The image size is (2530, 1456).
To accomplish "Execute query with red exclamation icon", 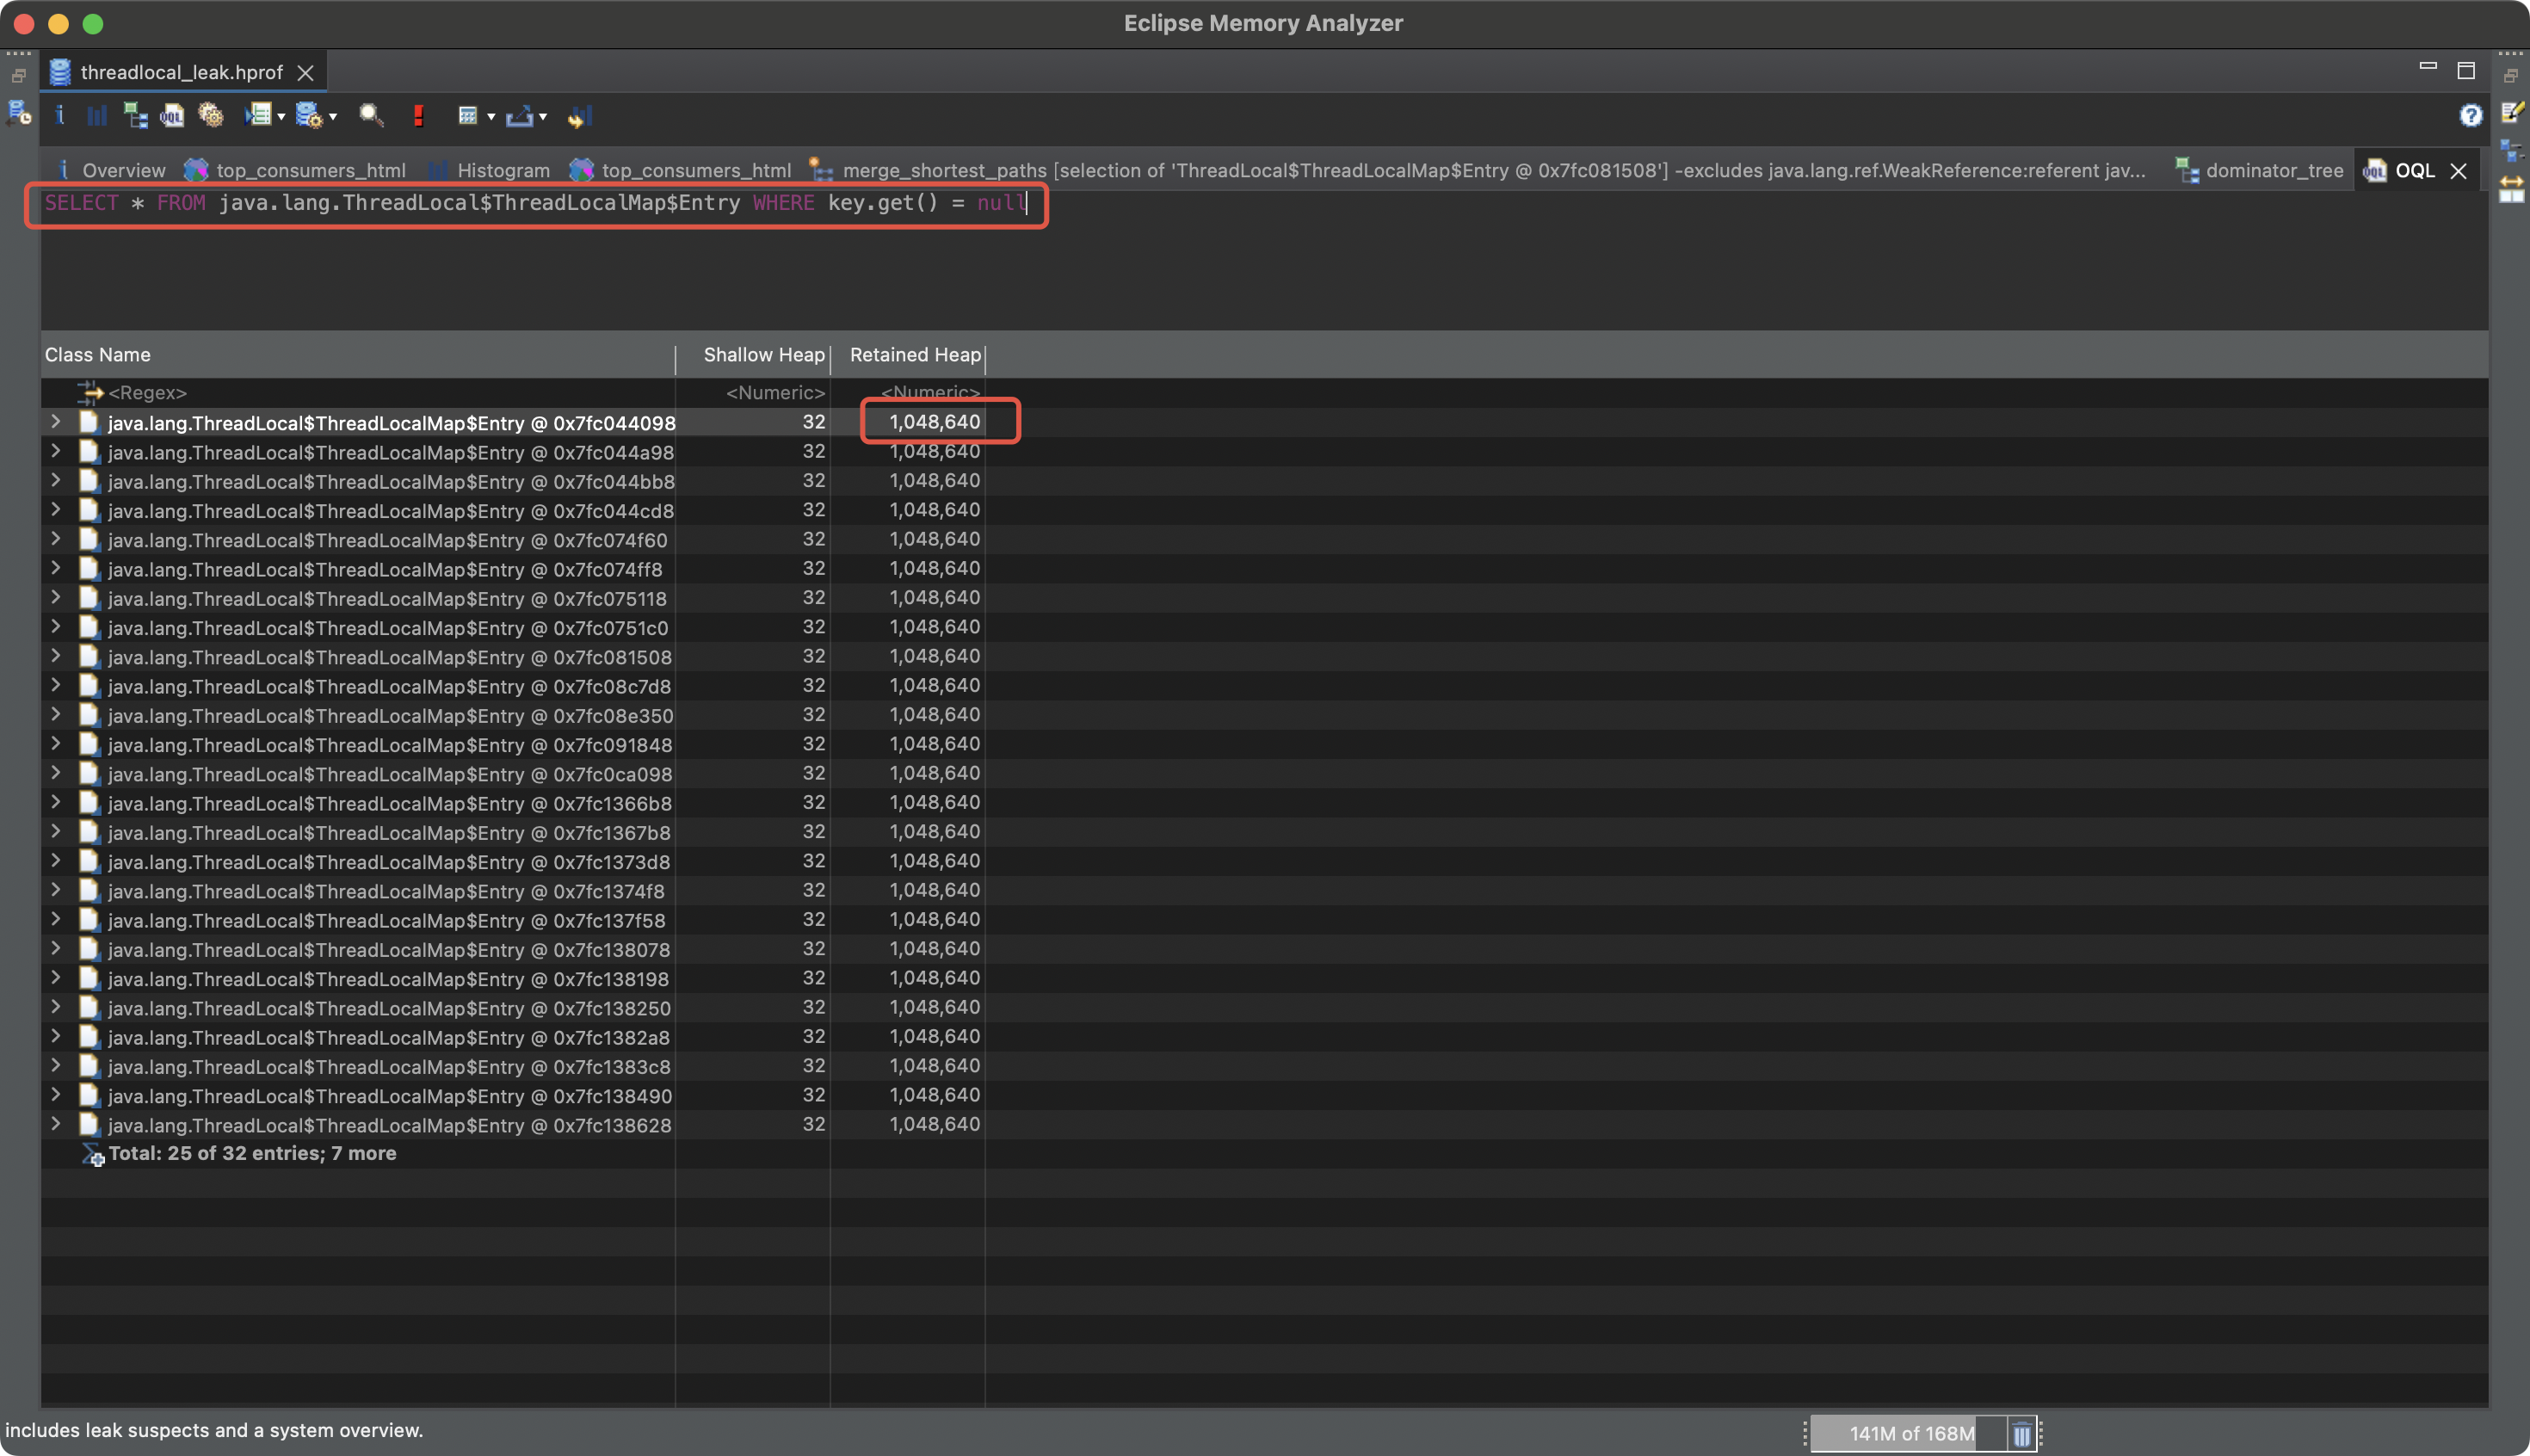I will point(418,116).
